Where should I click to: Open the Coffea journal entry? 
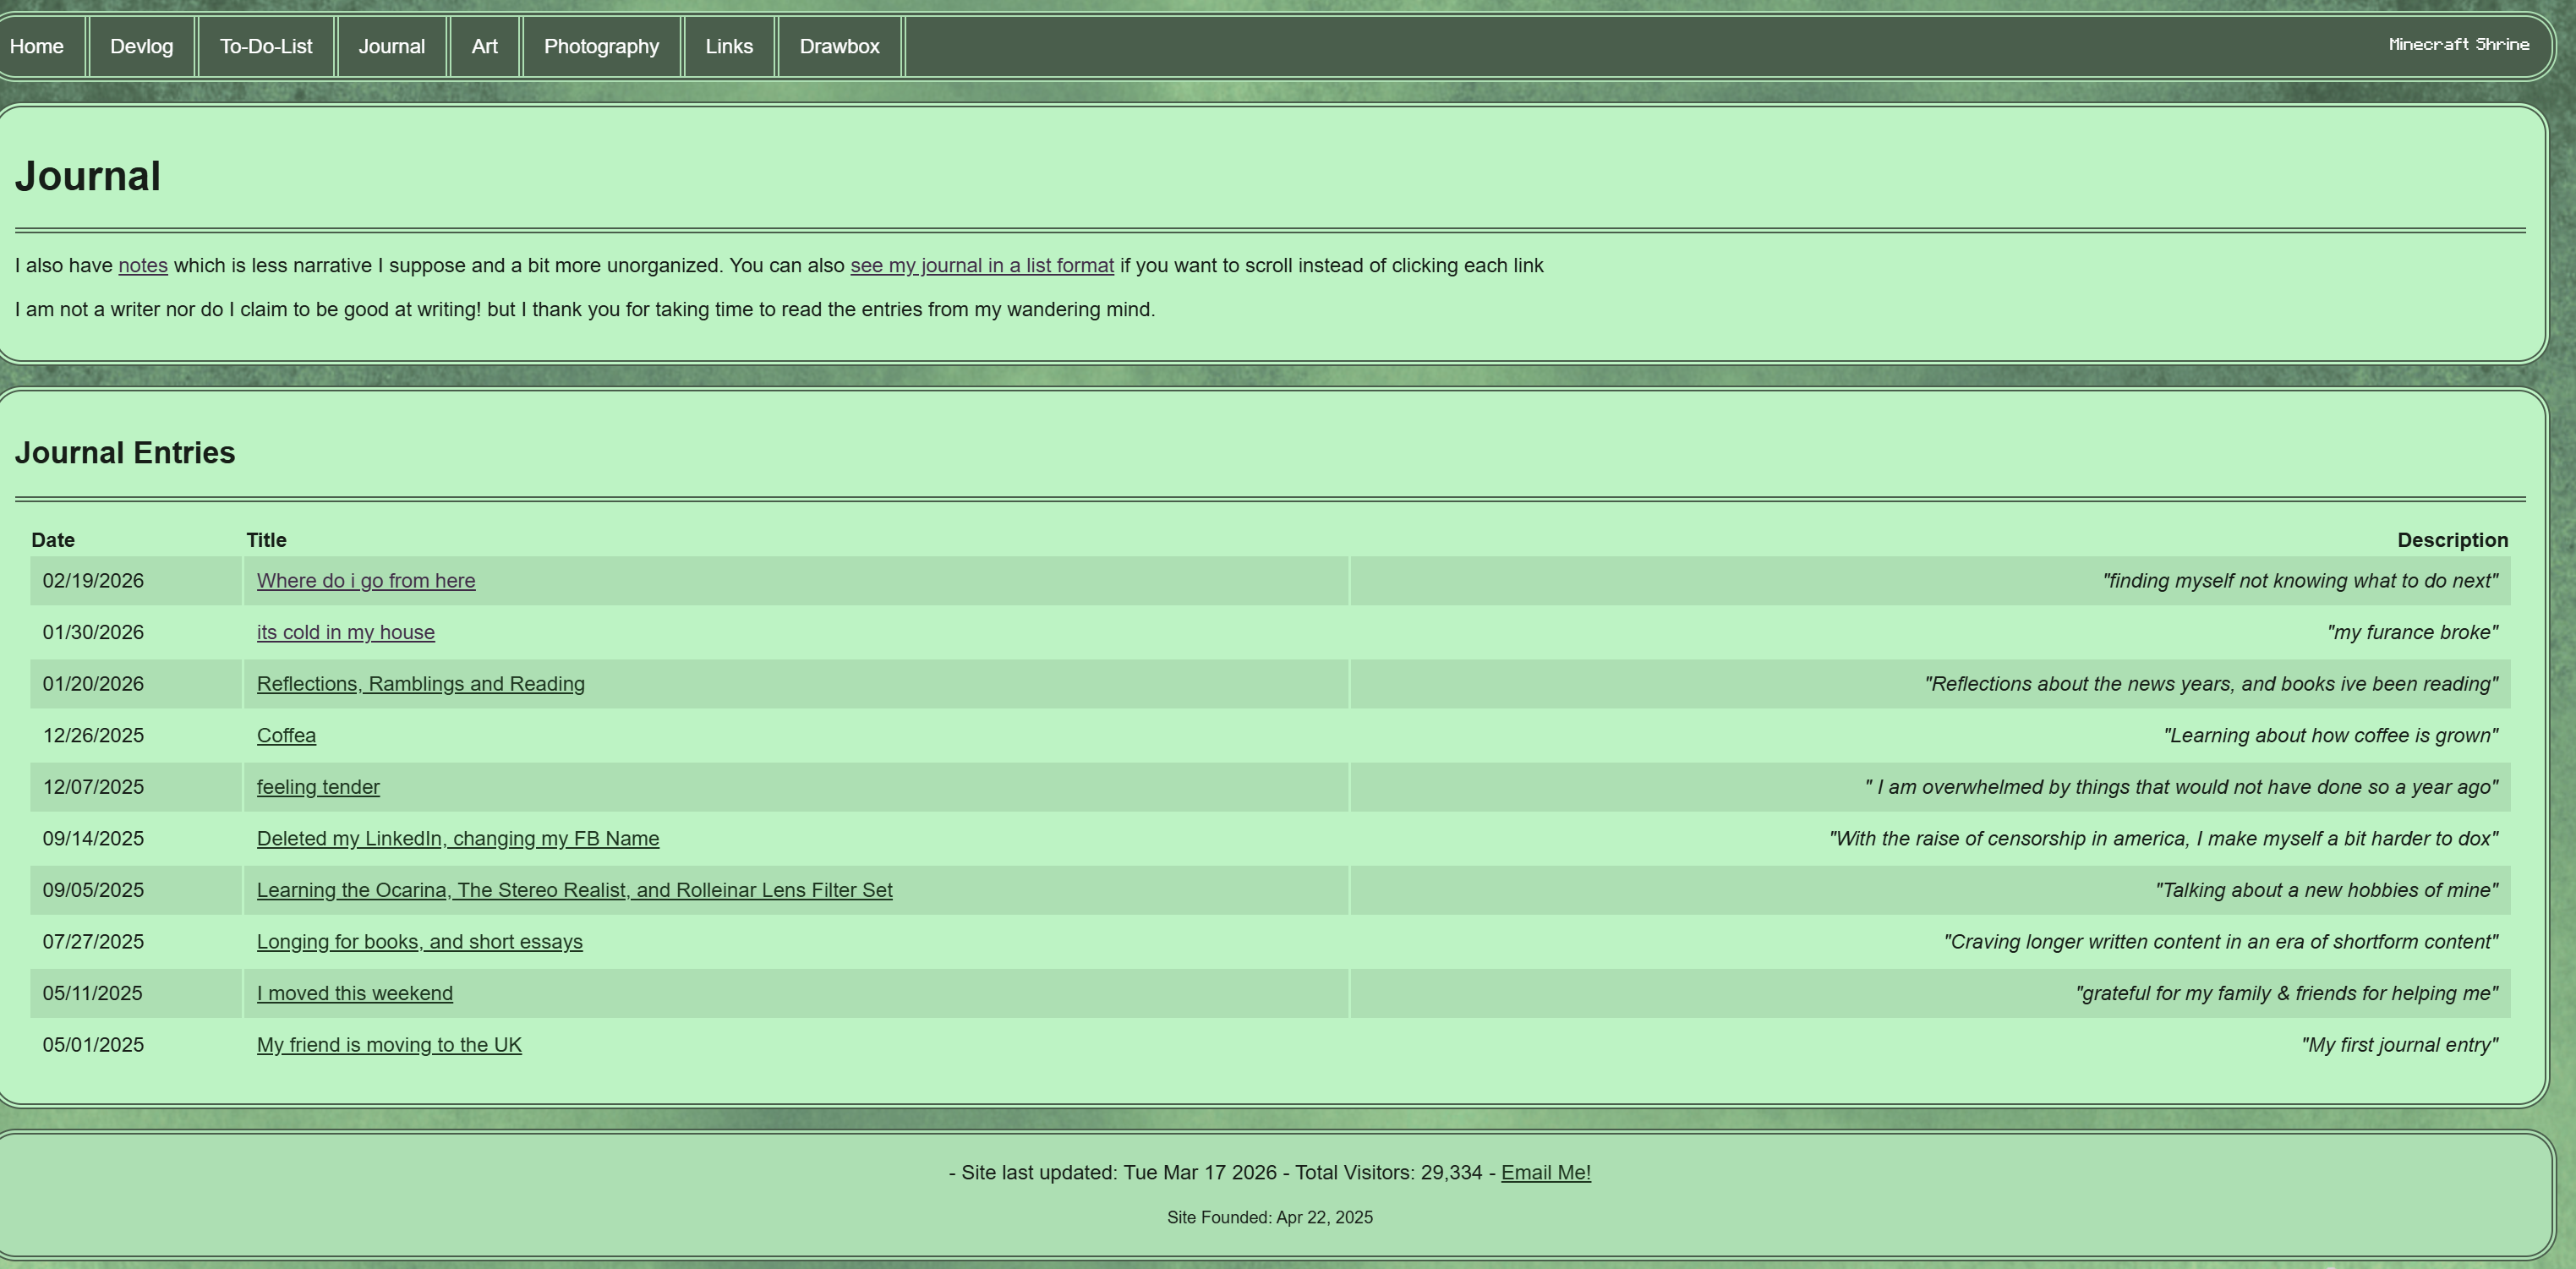(286, 736)
